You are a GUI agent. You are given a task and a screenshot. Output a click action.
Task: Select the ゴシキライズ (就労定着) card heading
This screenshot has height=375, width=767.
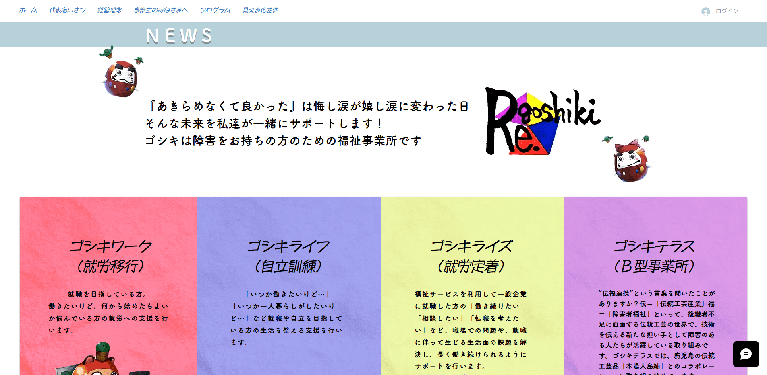pyautogui.click(x=472, y=256)
